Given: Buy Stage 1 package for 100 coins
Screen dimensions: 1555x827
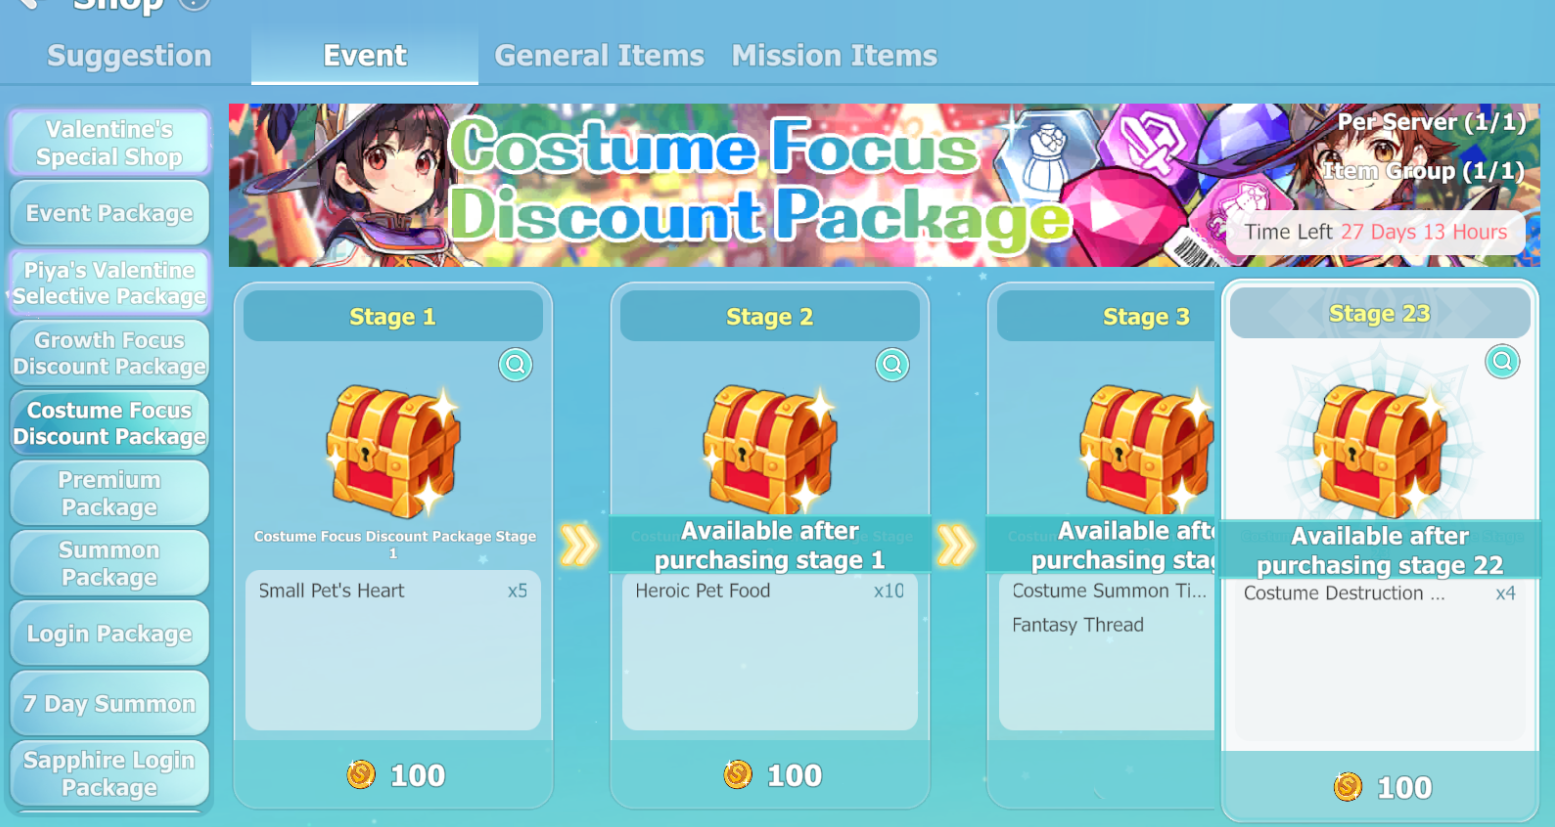Looking at the screenshot, I should (393, 775).
